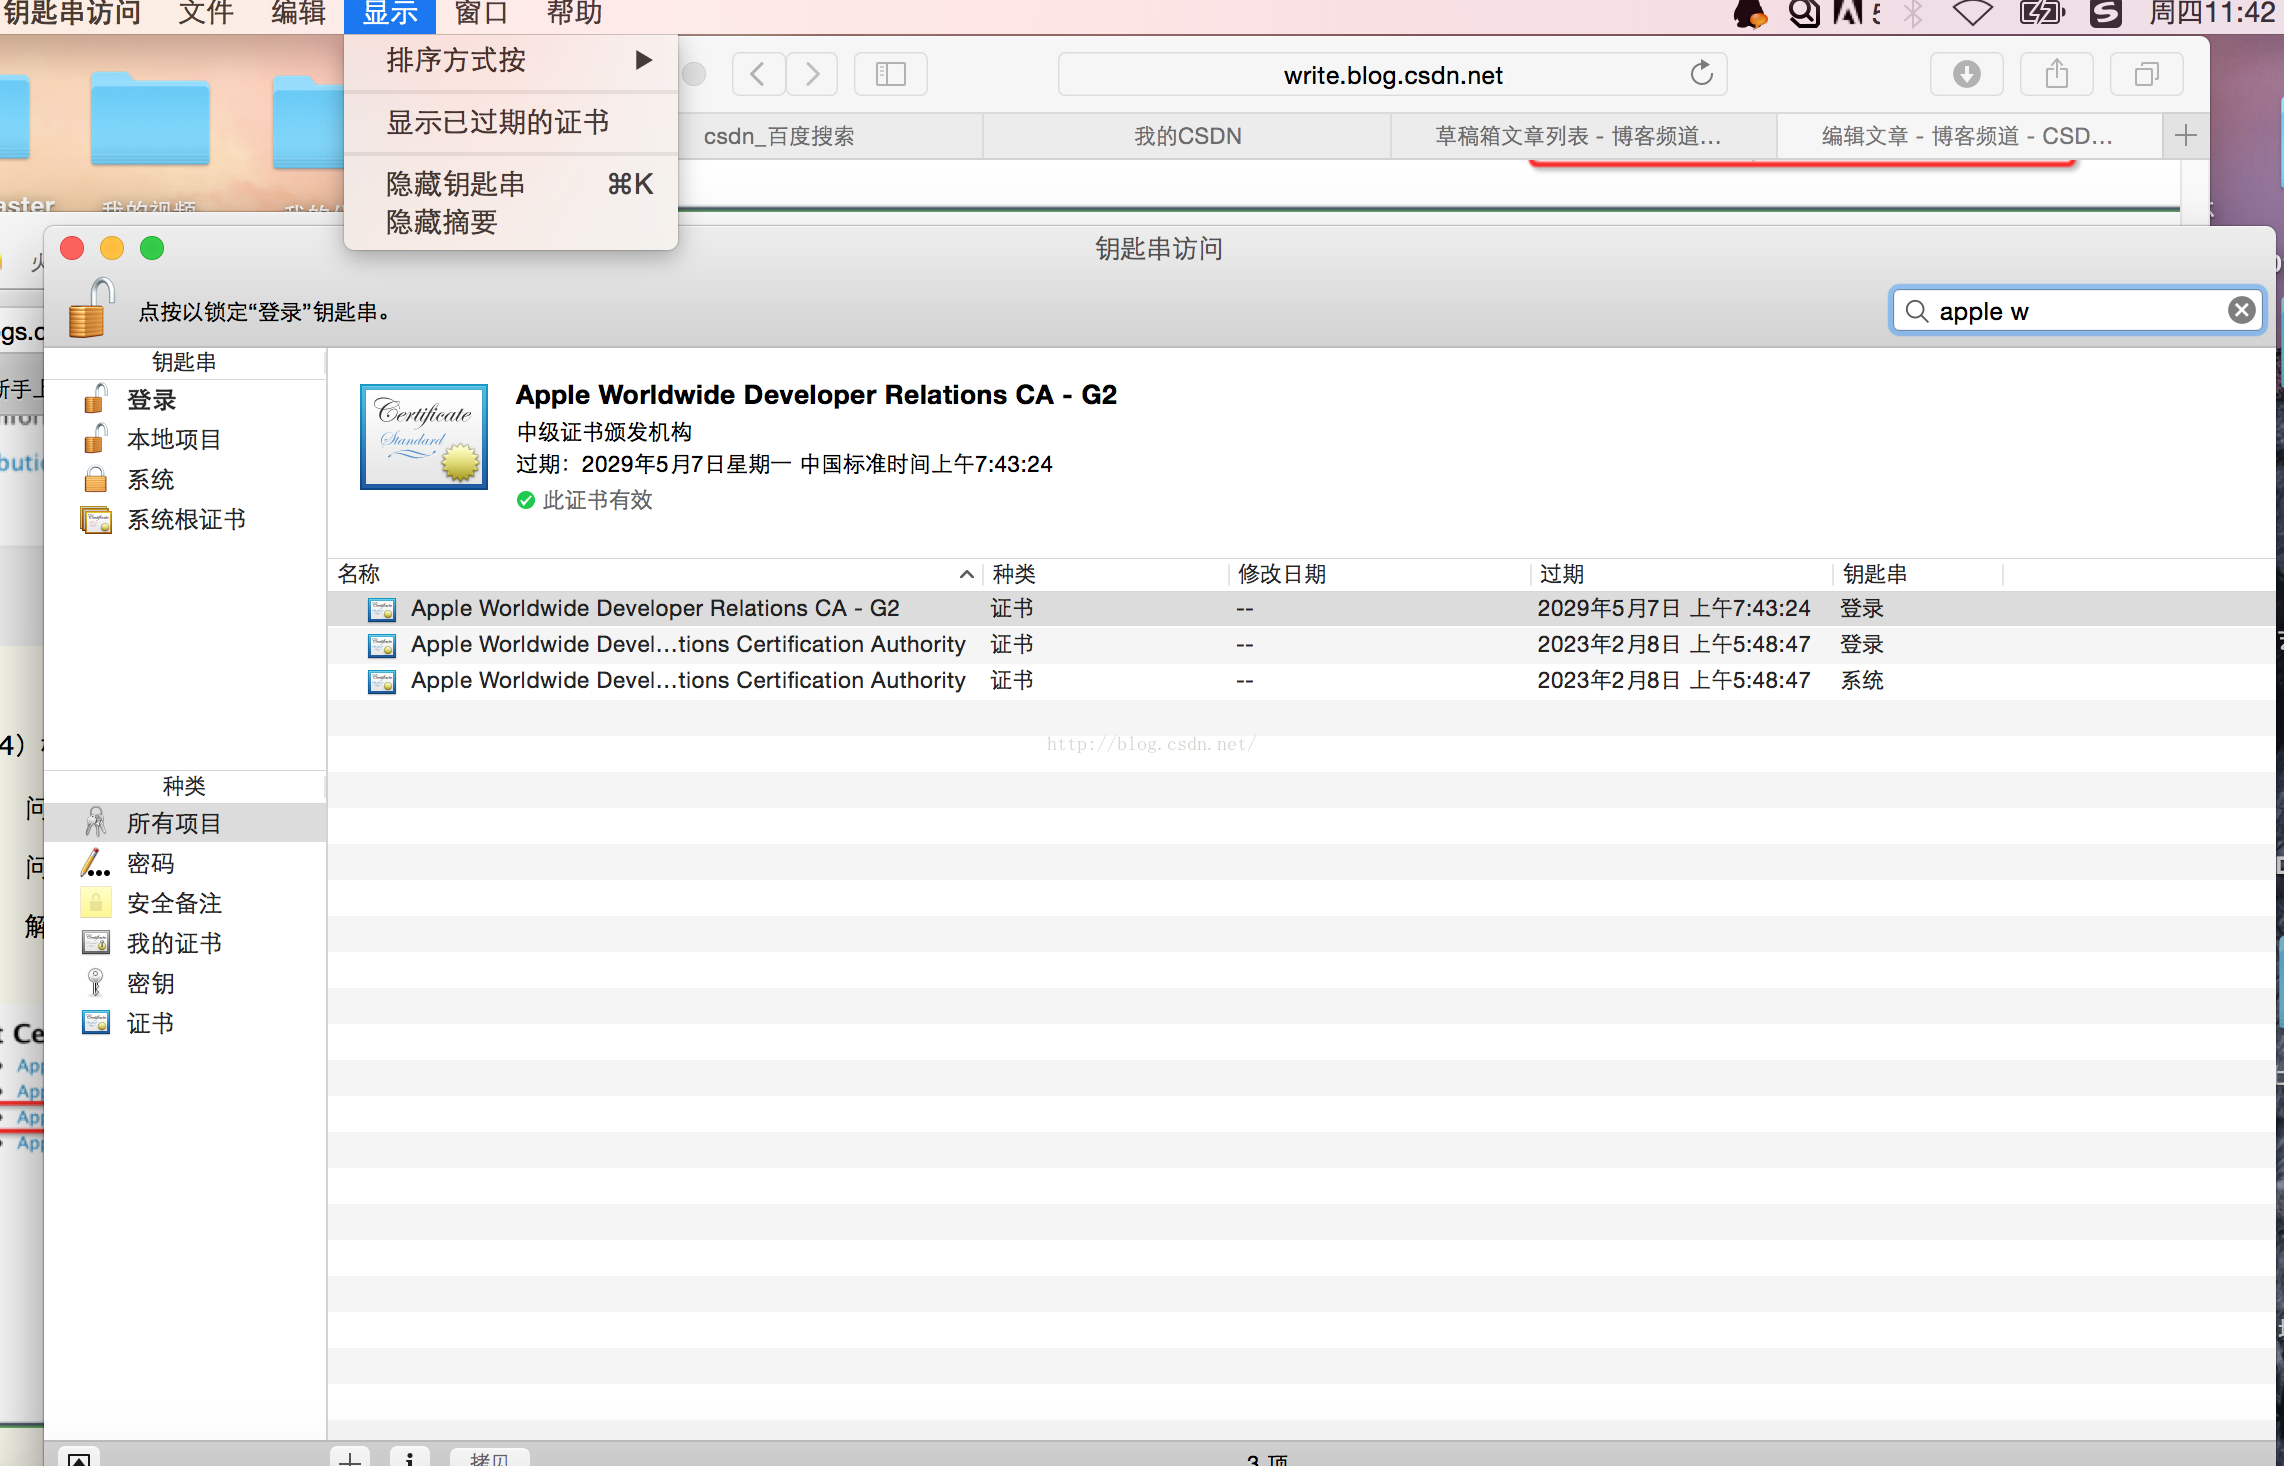This screenshot has width=2284, height=1466.
Task: Select the 所有项目 category
Action: click(185, 823)
